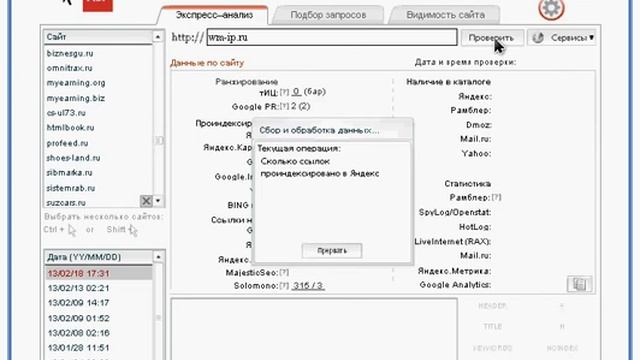This screenshot has width=640, height=360.
Task: Open the [?] help for Google PR
Action: coord(284,107)
